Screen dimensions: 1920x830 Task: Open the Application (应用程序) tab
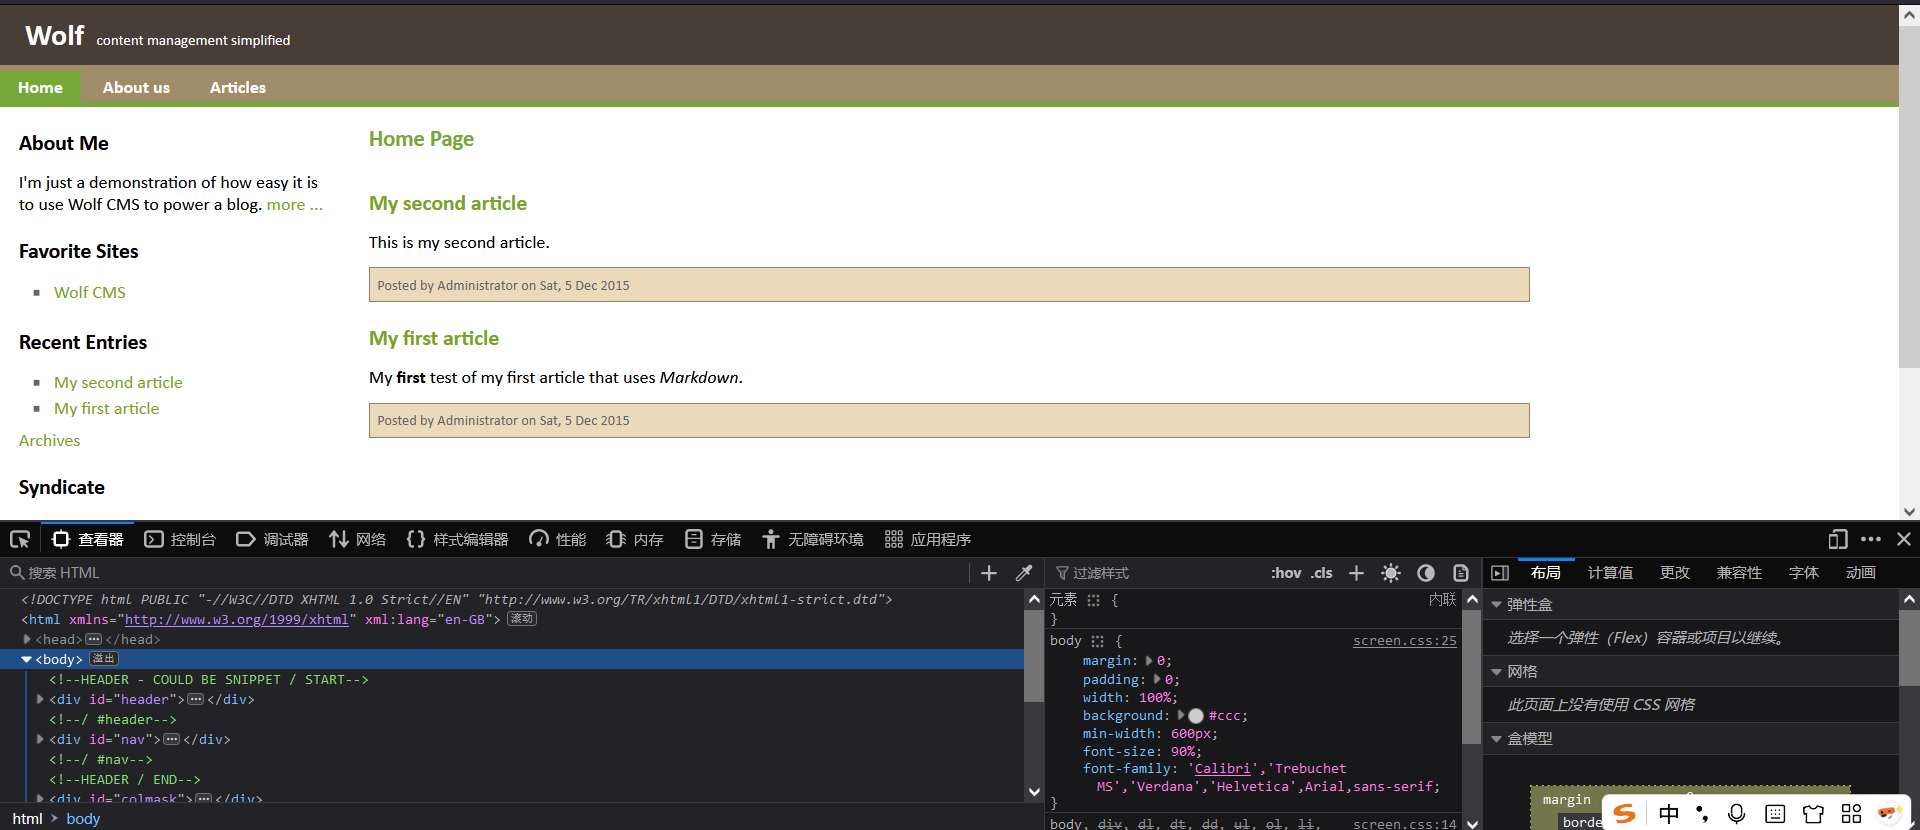click(928, 540)
